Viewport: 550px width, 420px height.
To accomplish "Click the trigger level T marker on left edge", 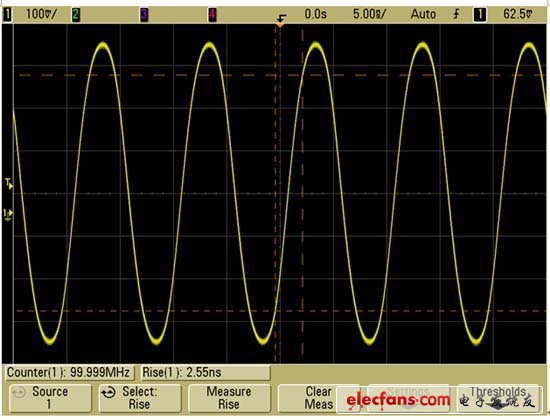I will click(9, 183).
